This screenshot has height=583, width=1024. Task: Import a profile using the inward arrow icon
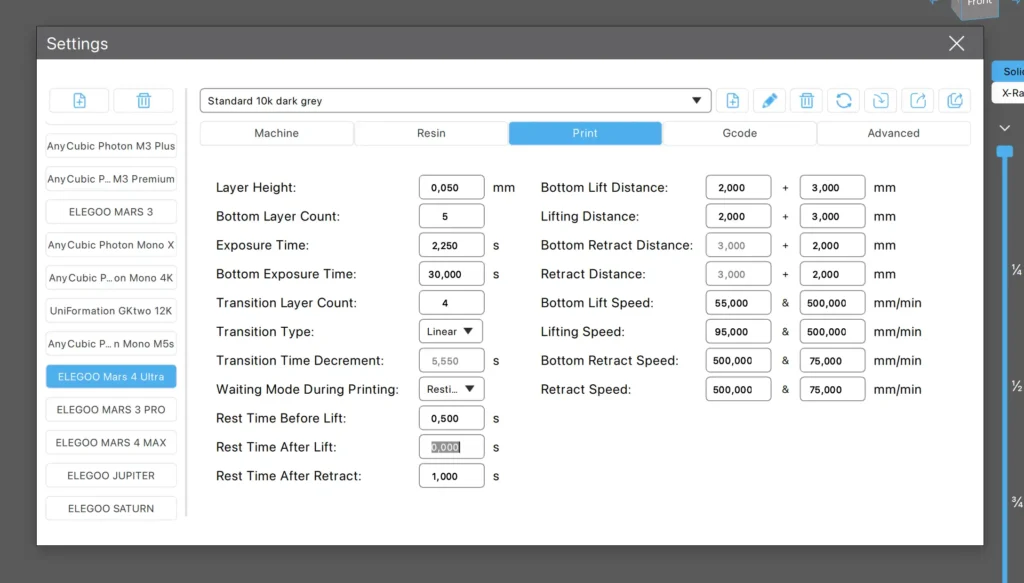[880, 101]
